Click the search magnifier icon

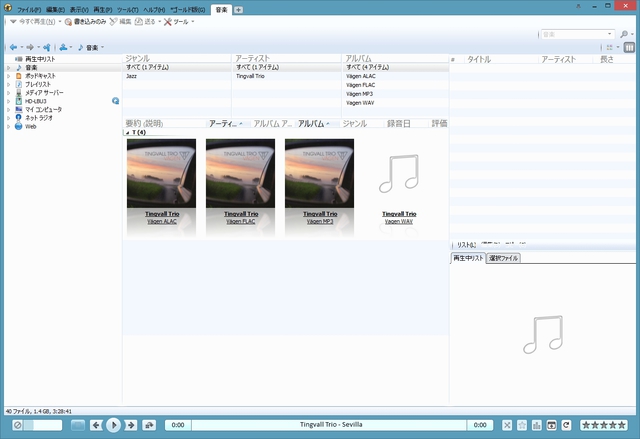tap(624, 34)
